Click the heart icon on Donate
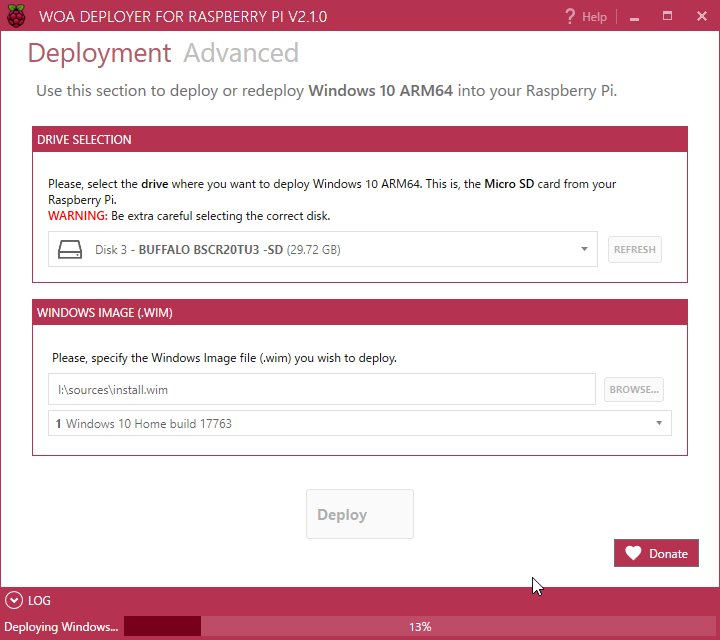The image size is (720, 640). (x=633, y=553)
